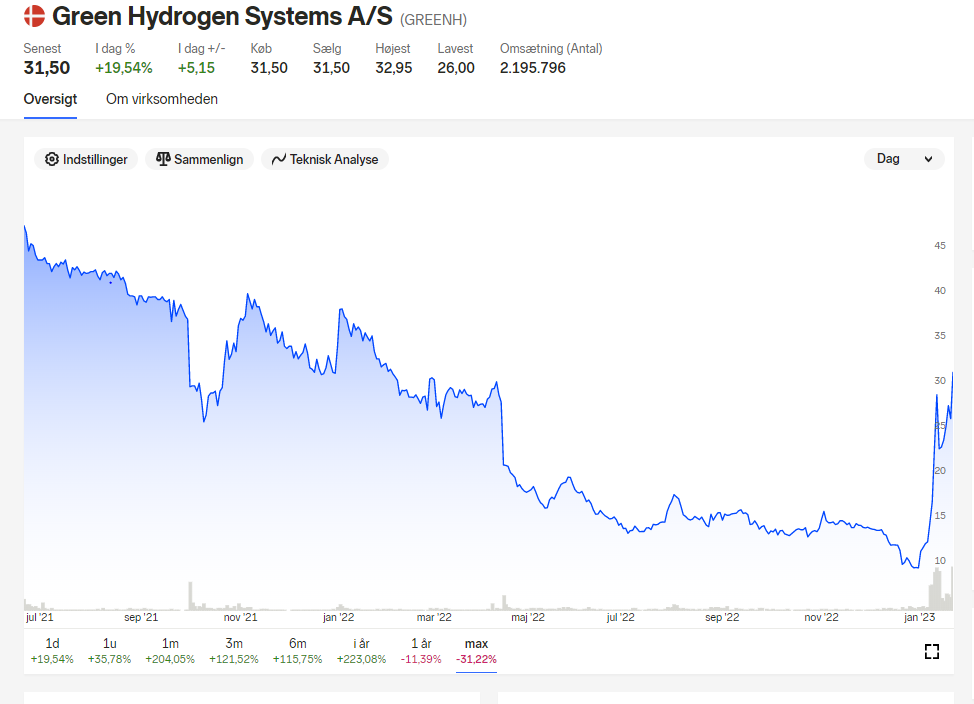The width and height of the screenshot is (974, 704).
Task: Select the 1d time range
Action: (x=52, y=651)
